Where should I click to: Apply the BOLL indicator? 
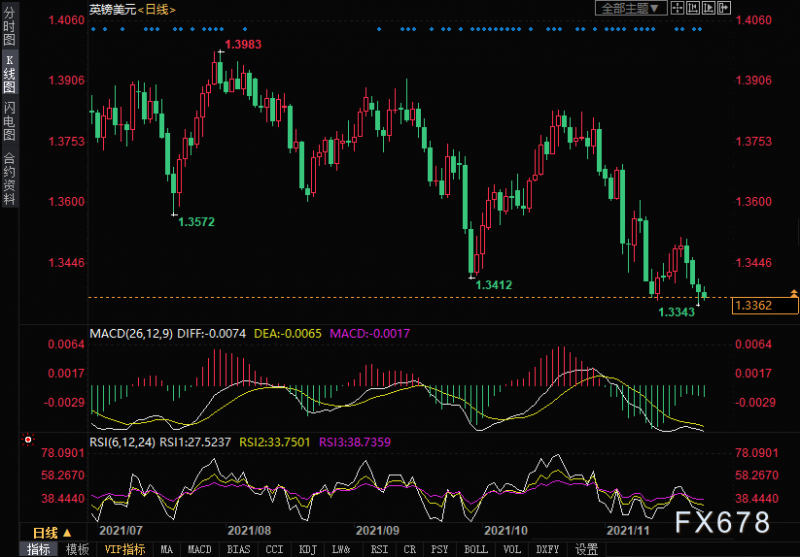[x=476, y=549]
